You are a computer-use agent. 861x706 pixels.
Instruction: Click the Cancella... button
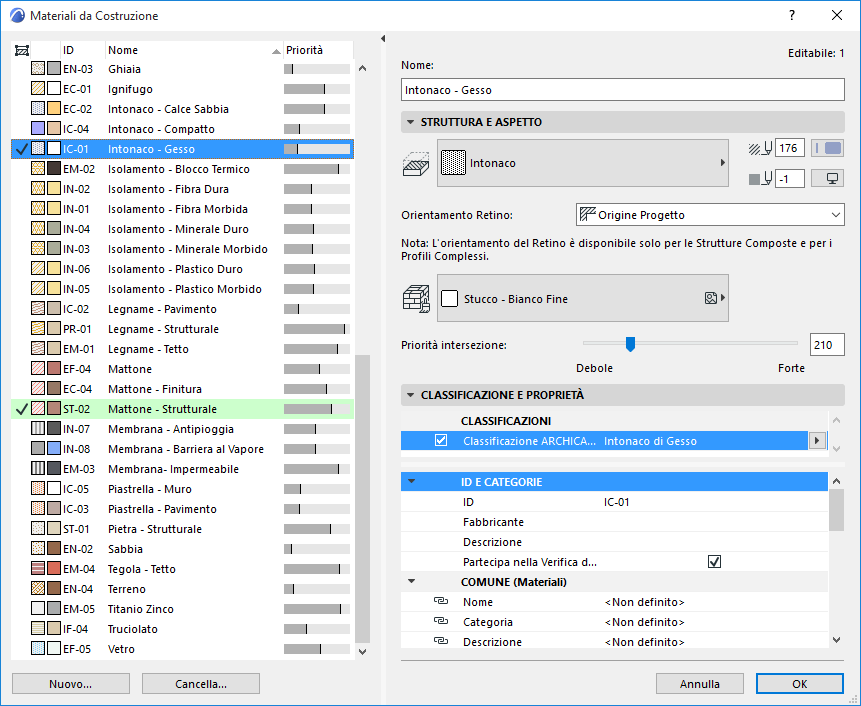[200, 683]
